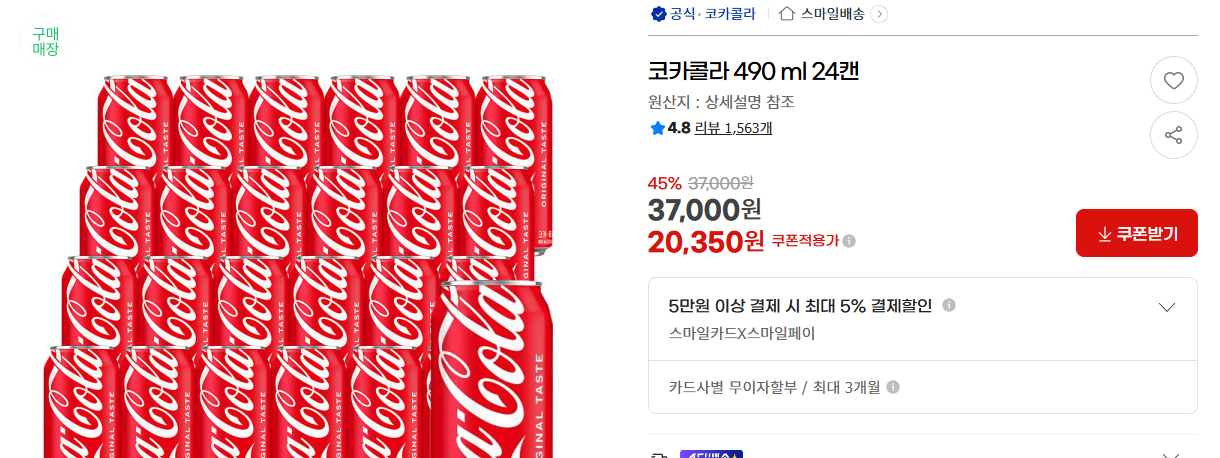This screenshot has height=458, width=1220.
Task: Click the truck delivery icon
Action: [x=659, y=455]
